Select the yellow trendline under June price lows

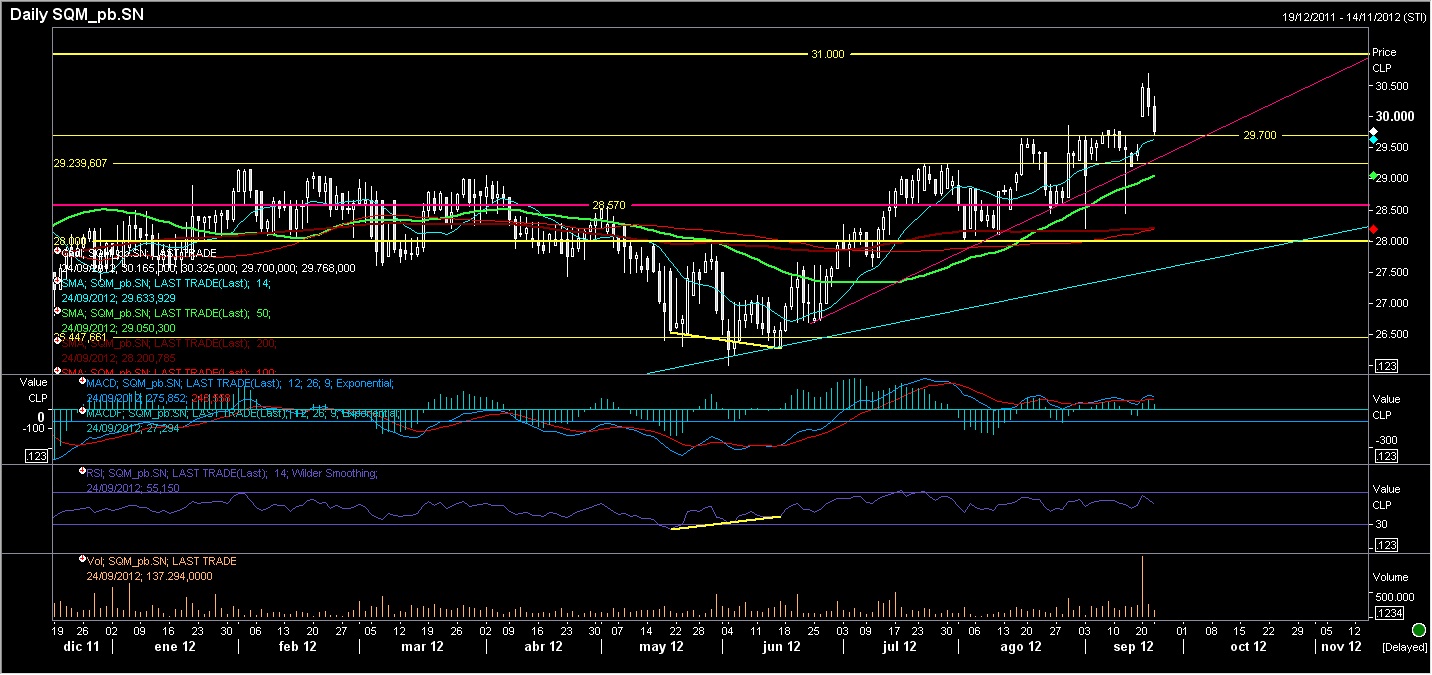(724, 340)
